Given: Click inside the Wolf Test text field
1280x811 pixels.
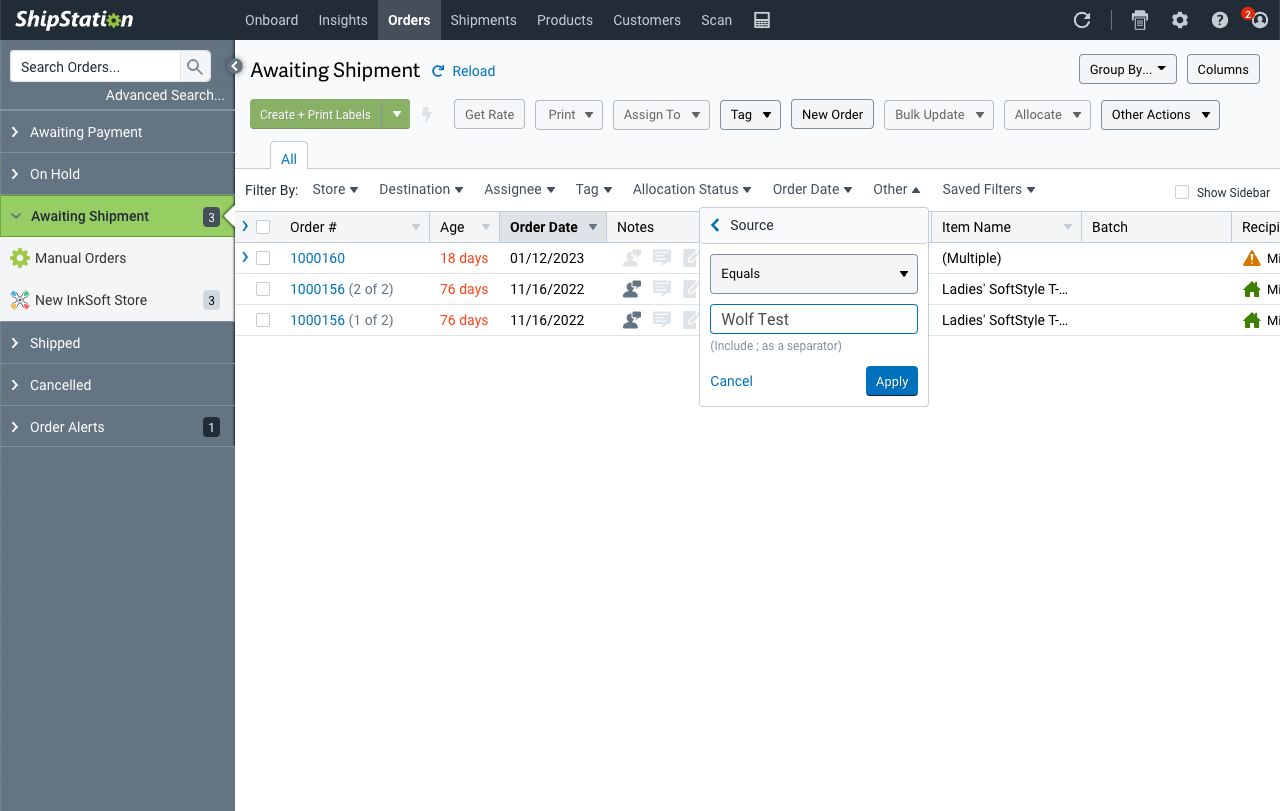Looking at the screenshot, I should coord(813,318).
